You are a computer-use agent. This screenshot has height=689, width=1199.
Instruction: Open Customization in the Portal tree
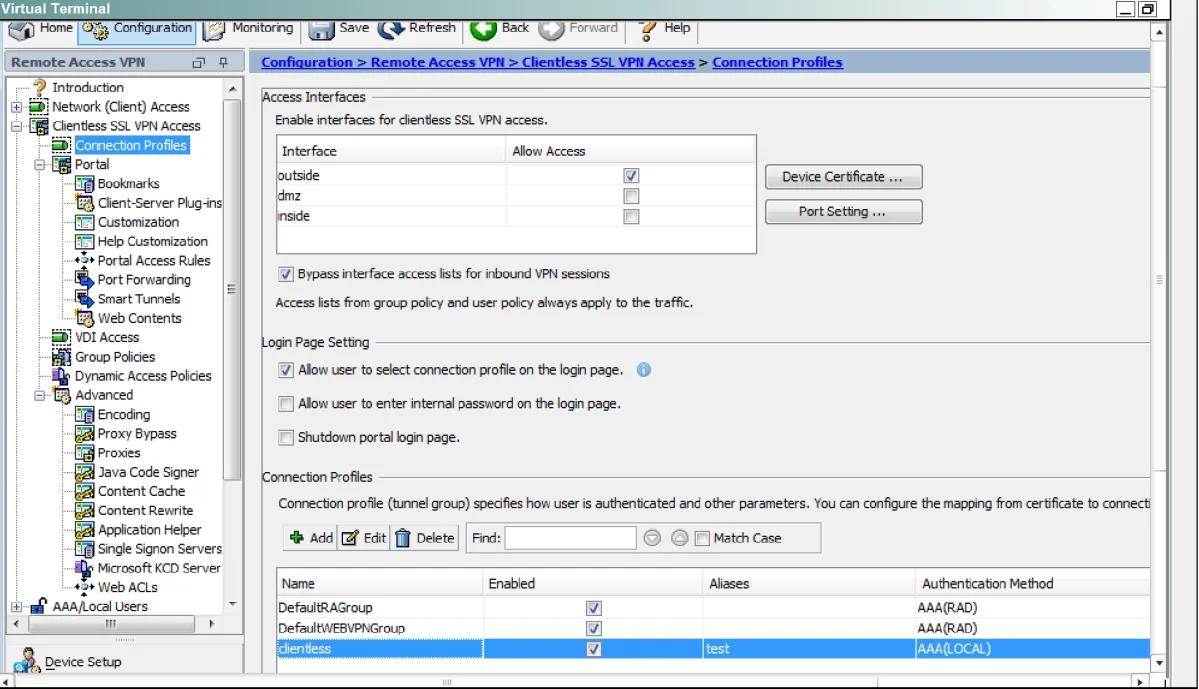pos(138,222)
